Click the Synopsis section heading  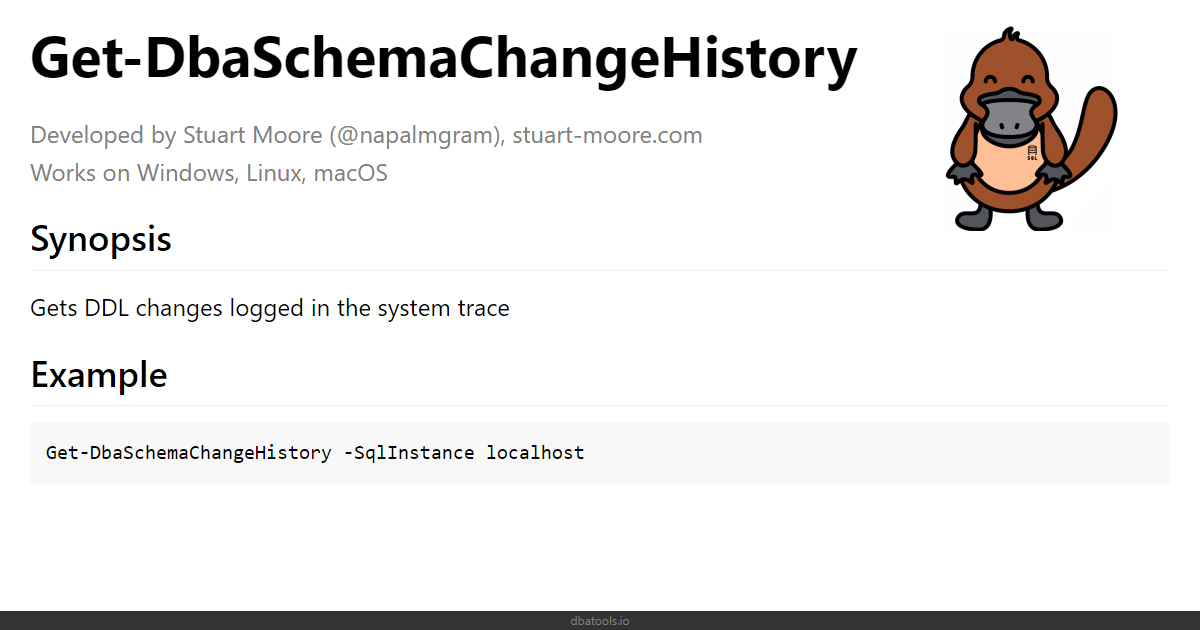click(x=101, y=240)
